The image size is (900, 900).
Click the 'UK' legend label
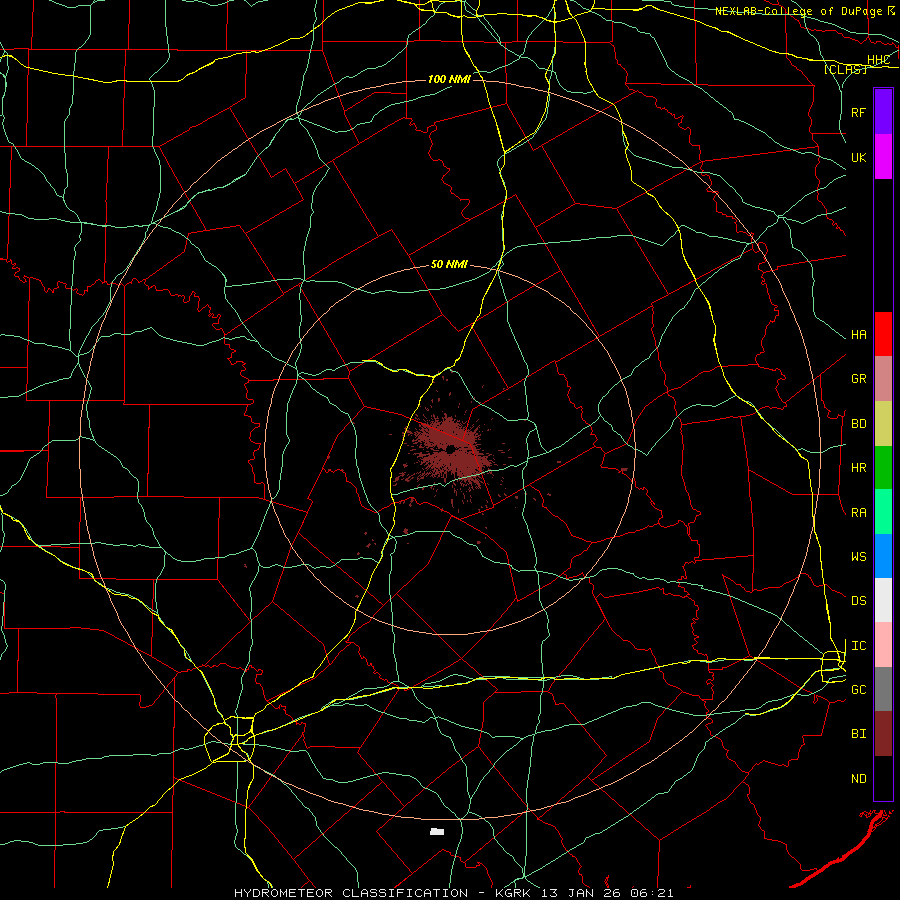click(x=858, y=157)
